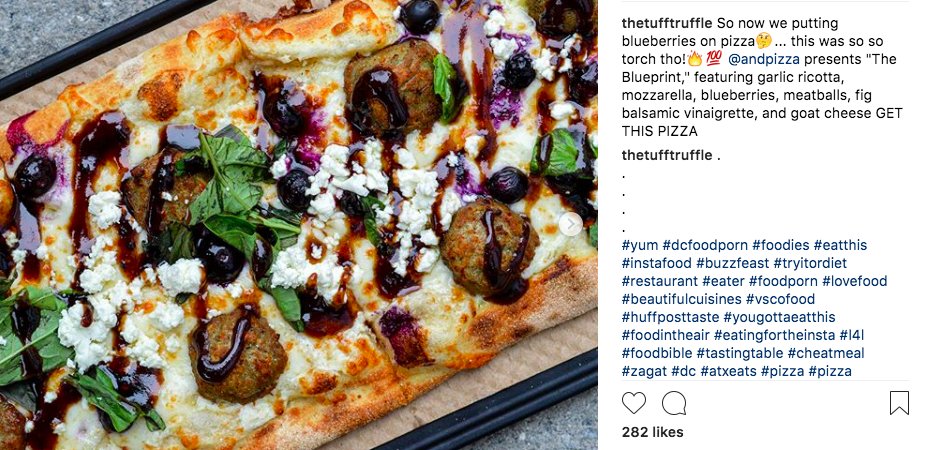Image resolution: width=931 pixels, height=450 pixels.
Task: Open the #yum hashtag
Action: (639, 245)
